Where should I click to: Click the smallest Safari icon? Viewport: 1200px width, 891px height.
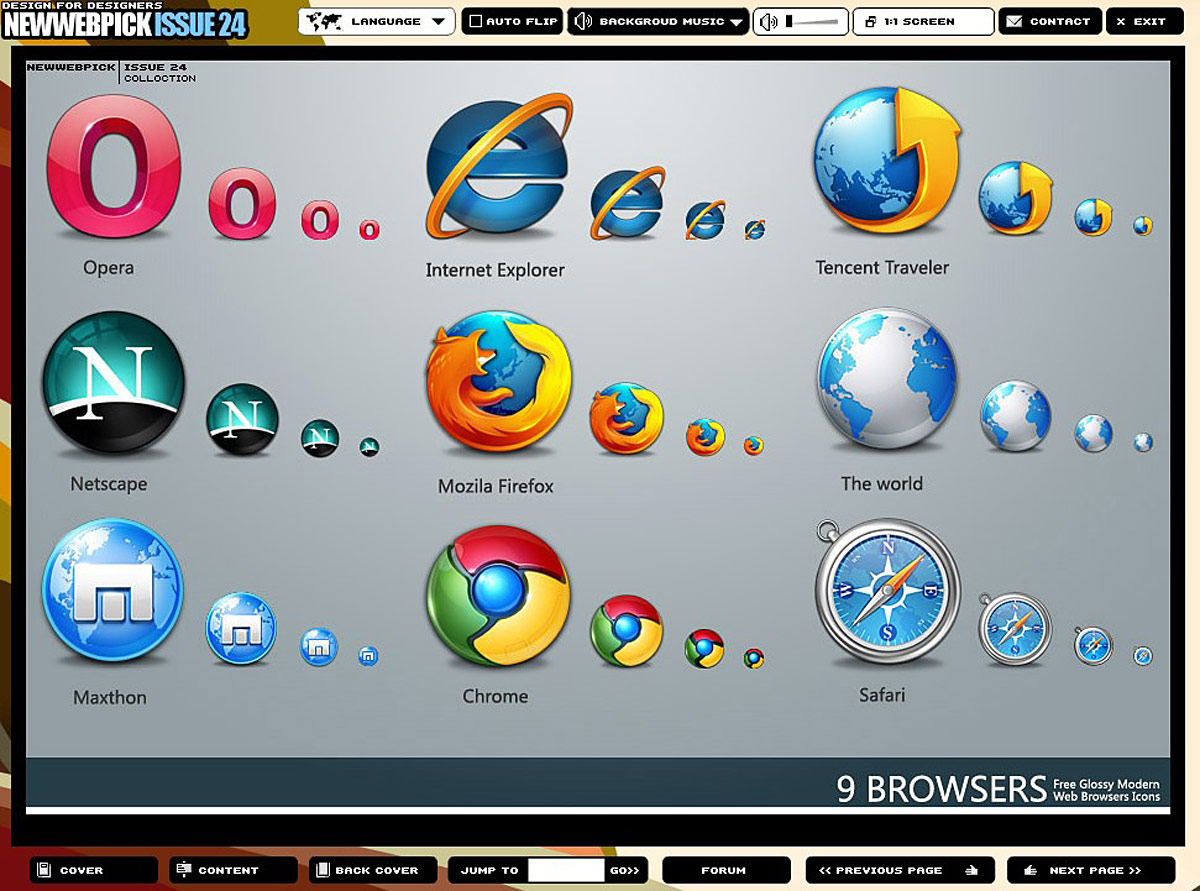[x=1143, y=656]
